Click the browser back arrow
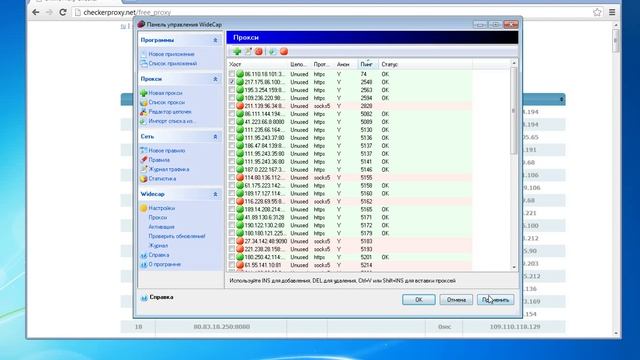Screen dimensions: 640x360 tap(36, 12)
